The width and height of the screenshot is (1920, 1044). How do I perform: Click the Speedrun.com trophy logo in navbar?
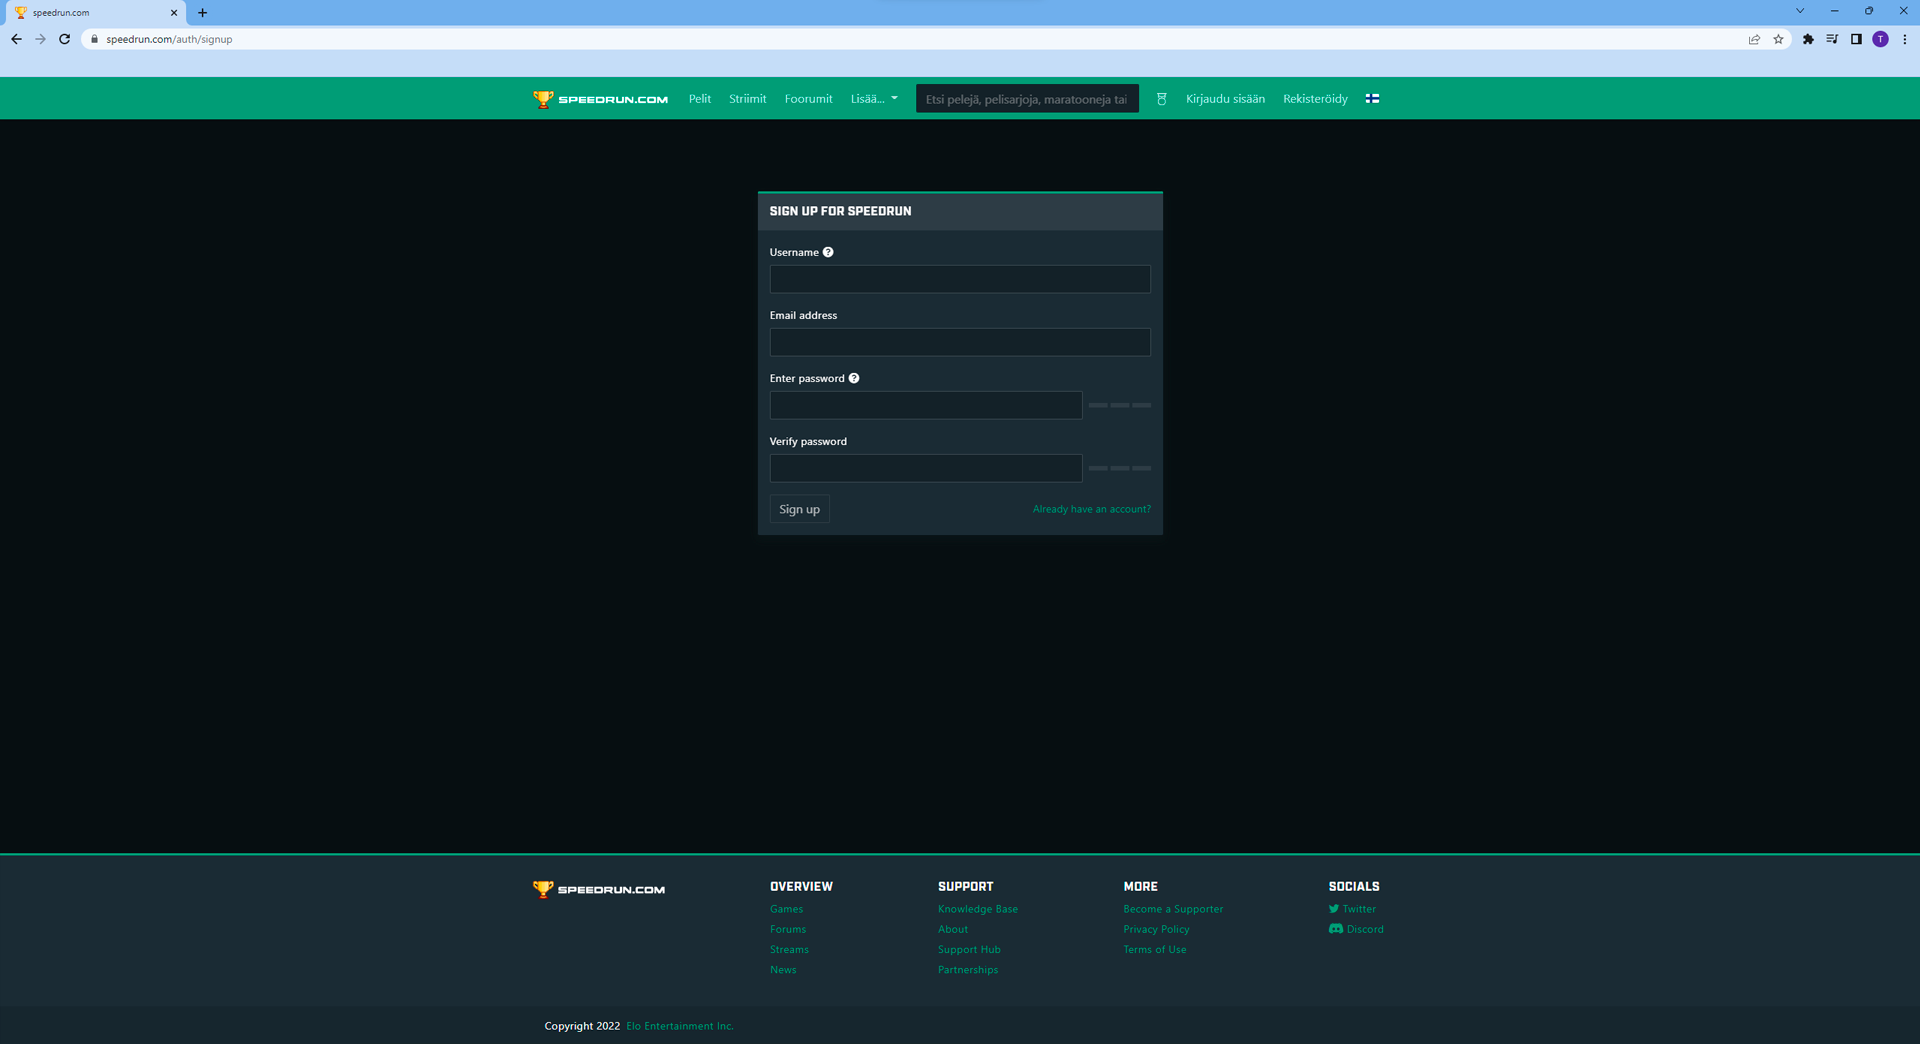tap(543, 99)
